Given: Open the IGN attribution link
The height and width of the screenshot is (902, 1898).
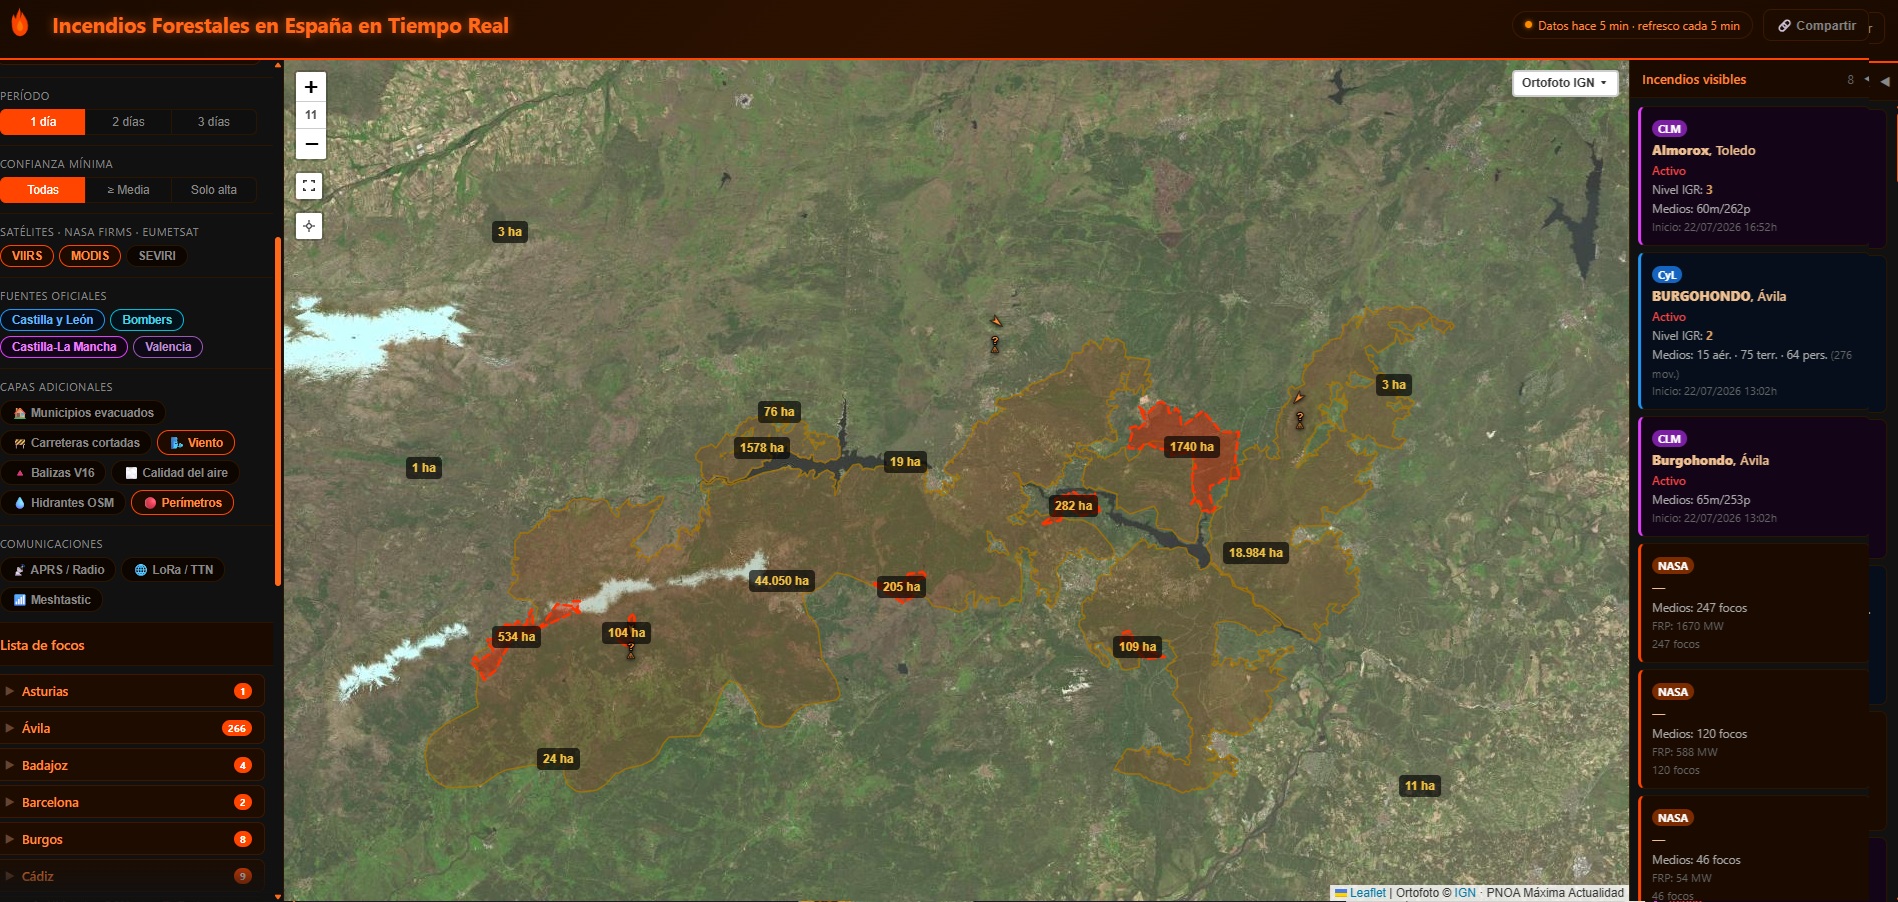Looking at the screenshot, I should click(x=1465, y=893).
